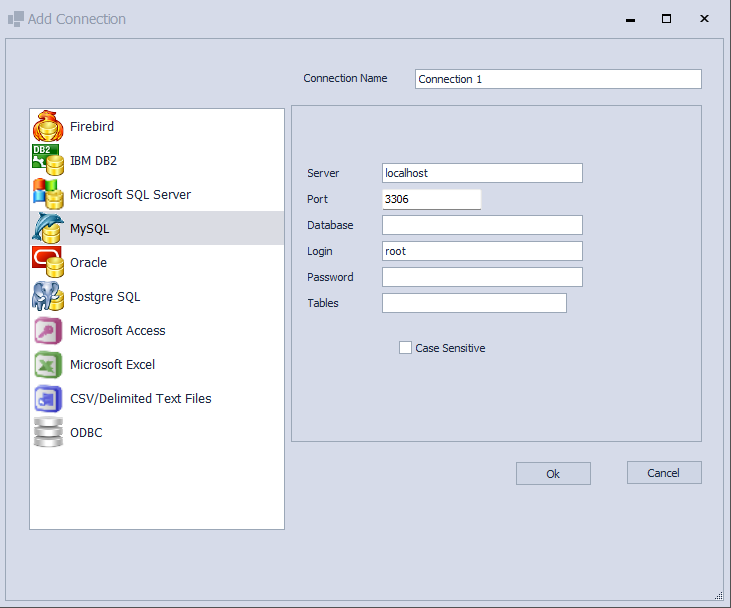Viewport: 731px width, 608px height.
Task: Close the Add Connection dialog
Action: (704, 19)
